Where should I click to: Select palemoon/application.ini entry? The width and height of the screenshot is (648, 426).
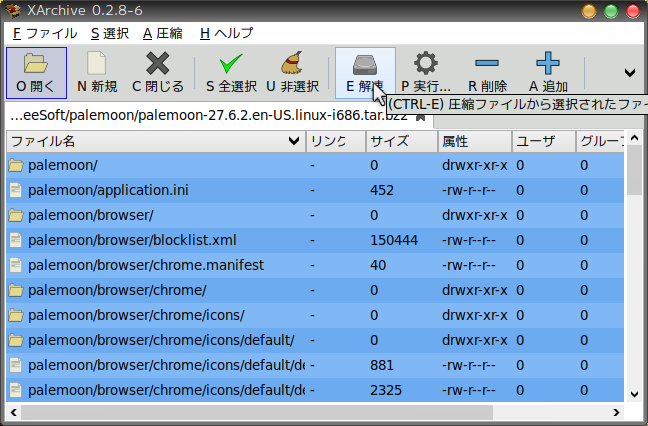coord(108,190)
